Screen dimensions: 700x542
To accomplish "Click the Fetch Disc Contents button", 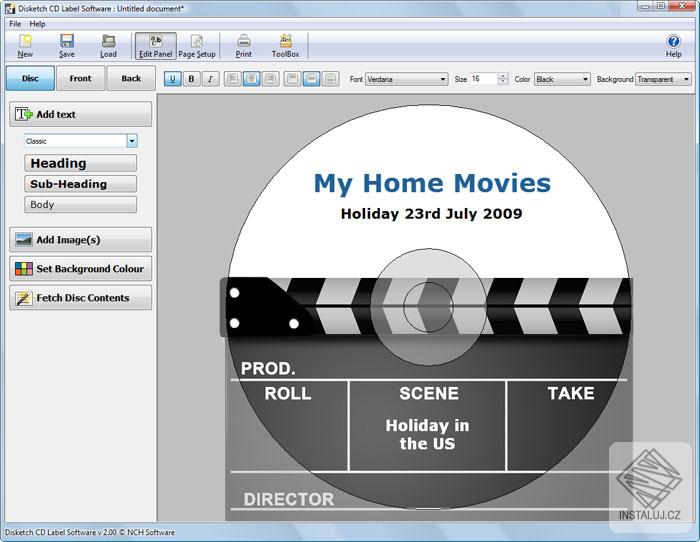I will (80, 298).
